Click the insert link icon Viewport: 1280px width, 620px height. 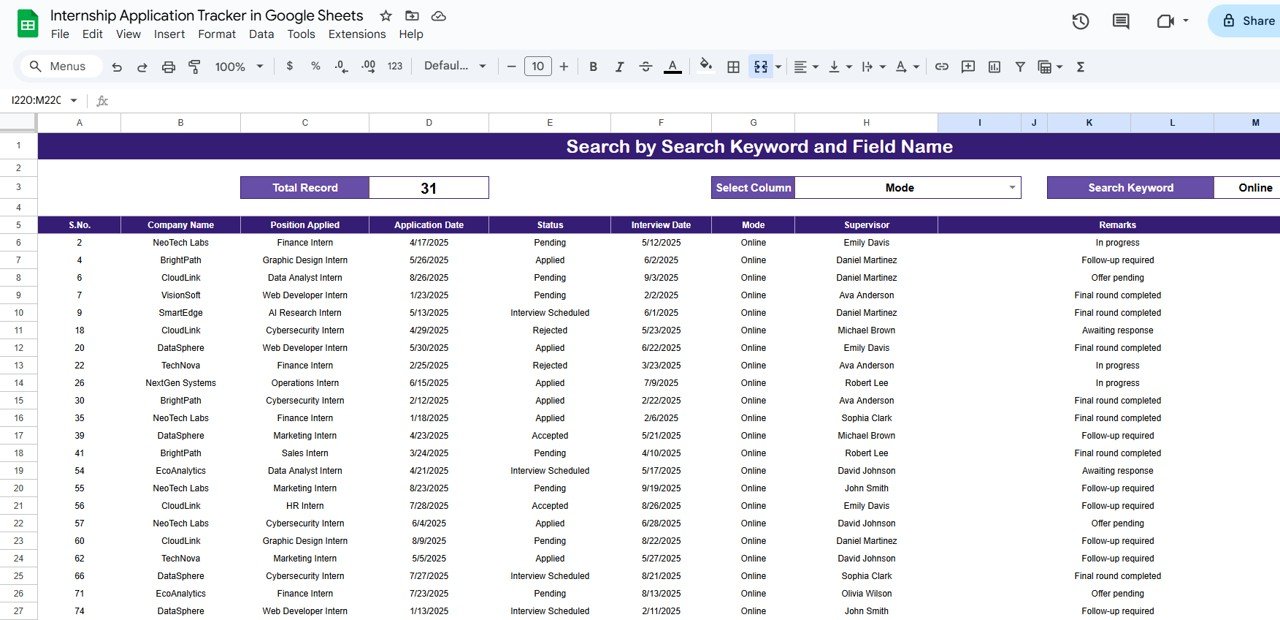[941, 67]
